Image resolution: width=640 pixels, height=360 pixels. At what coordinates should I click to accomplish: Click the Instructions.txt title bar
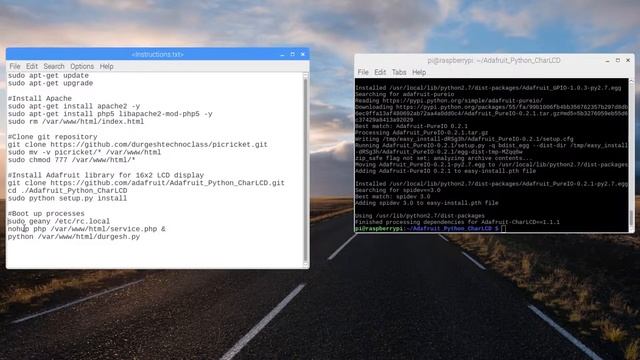pos(157,54)
